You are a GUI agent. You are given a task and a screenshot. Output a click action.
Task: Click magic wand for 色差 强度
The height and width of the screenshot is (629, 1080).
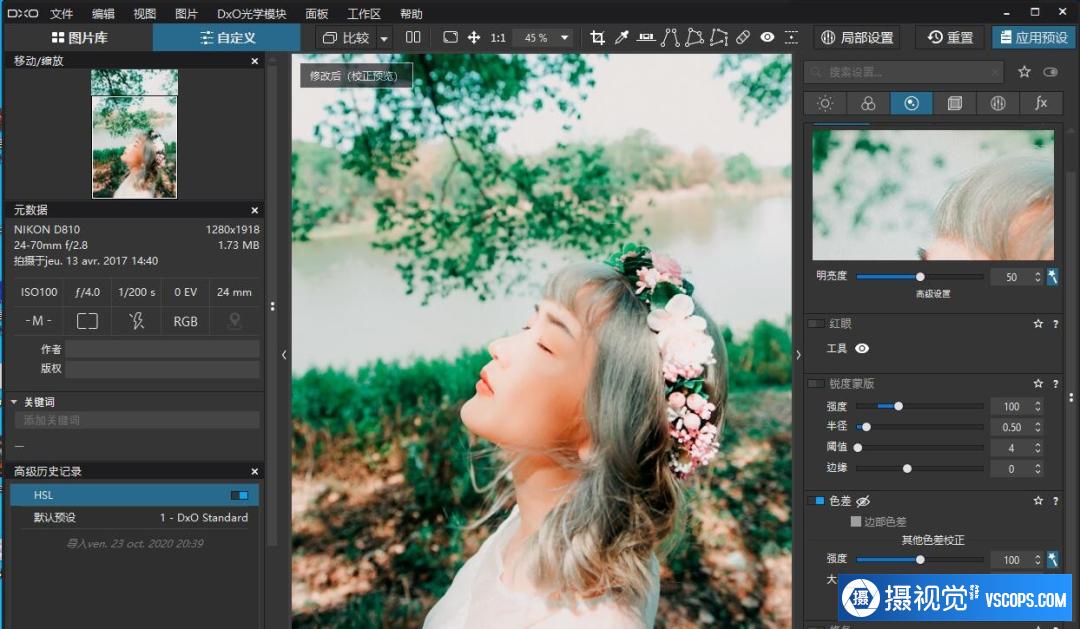pyautogui.click(x=1052, y=559)
